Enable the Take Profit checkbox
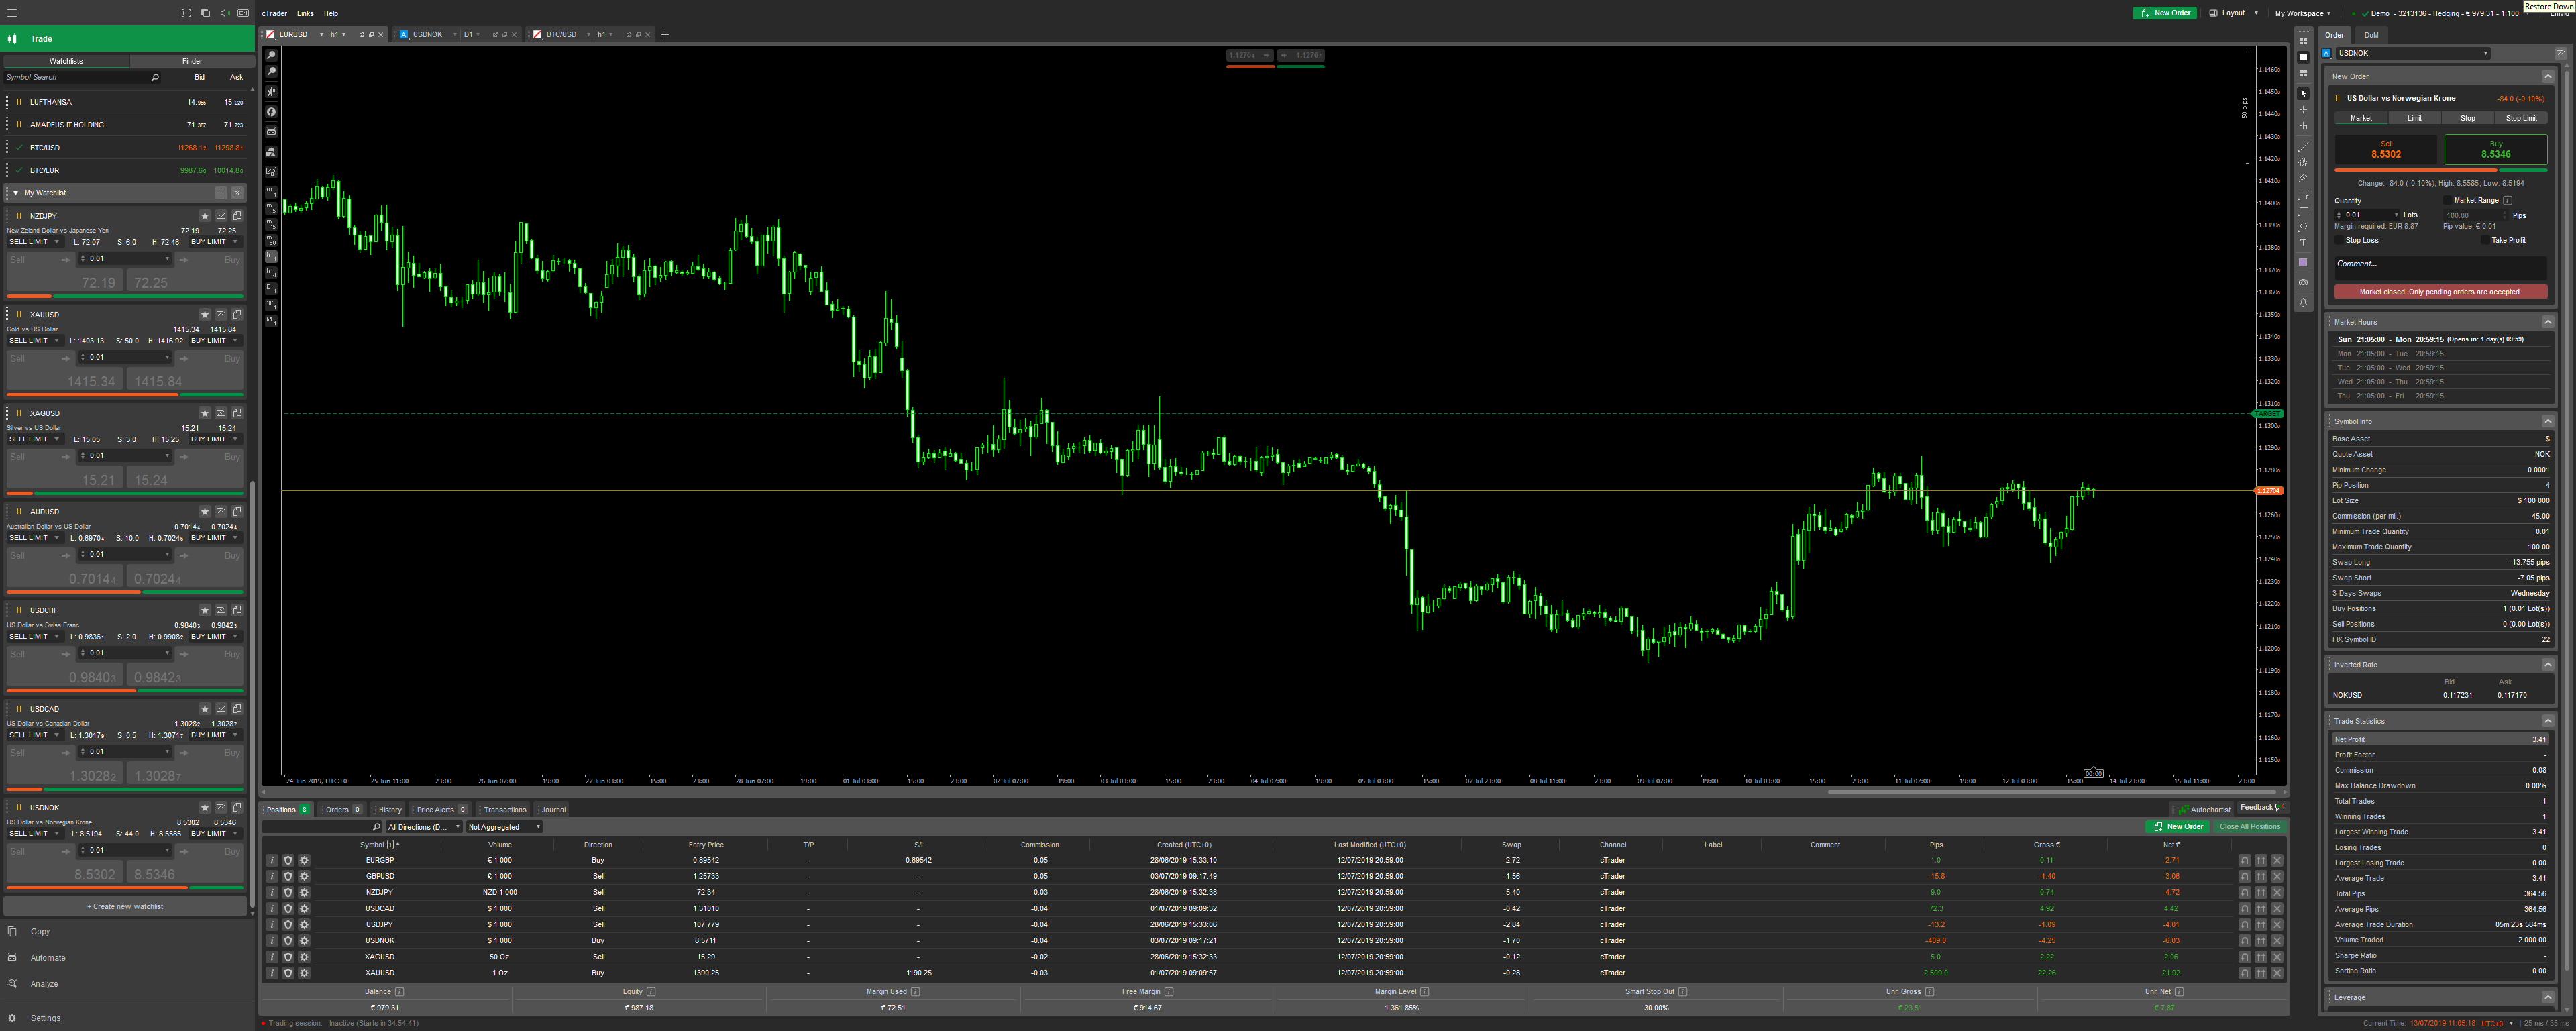 (2485, 240)
